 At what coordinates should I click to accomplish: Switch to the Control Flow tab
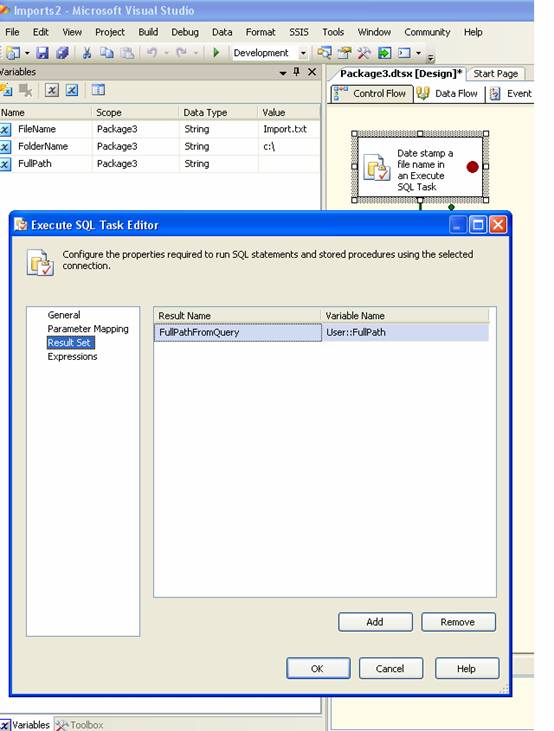[x=372, y=94]
